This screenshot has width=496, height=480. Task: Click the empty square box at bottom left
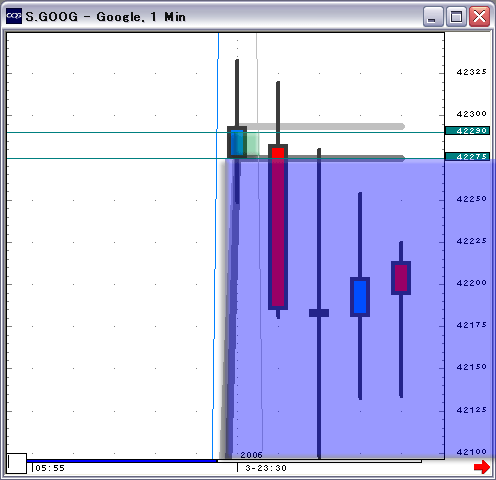click(17, 463)
